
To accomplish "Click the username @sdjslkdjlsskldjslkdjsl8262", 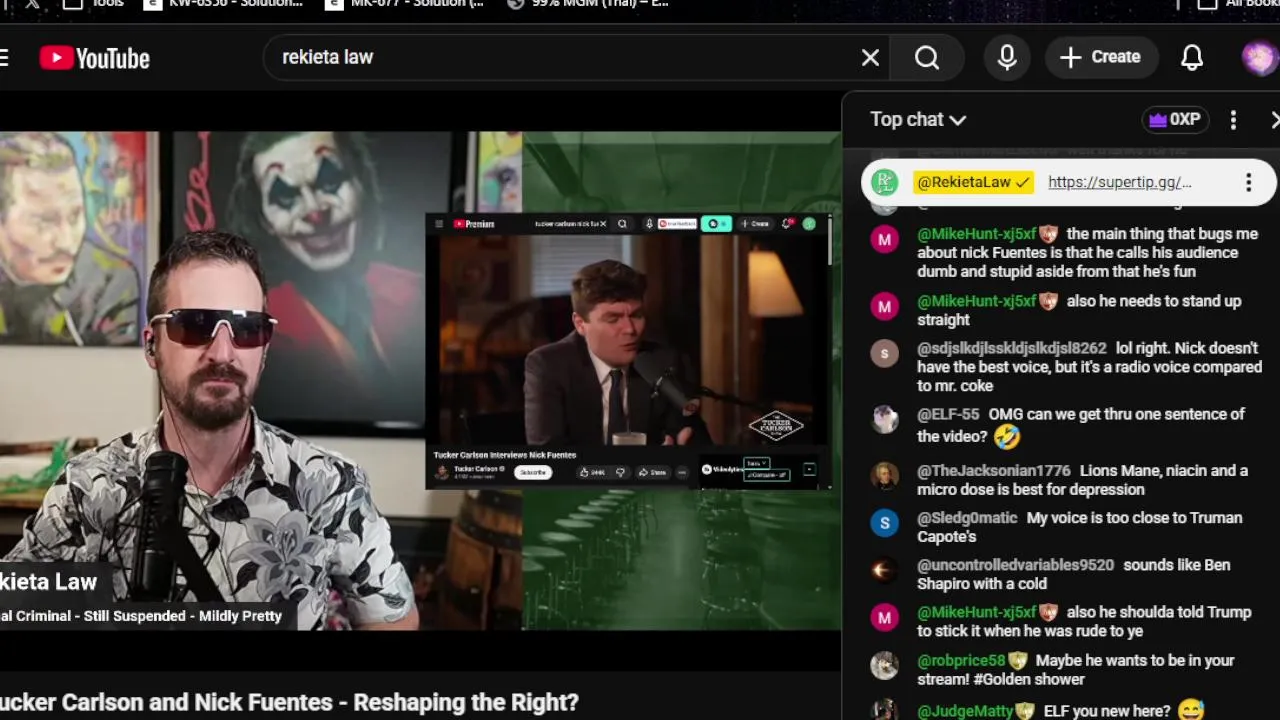I will [x=1012, y=348].
